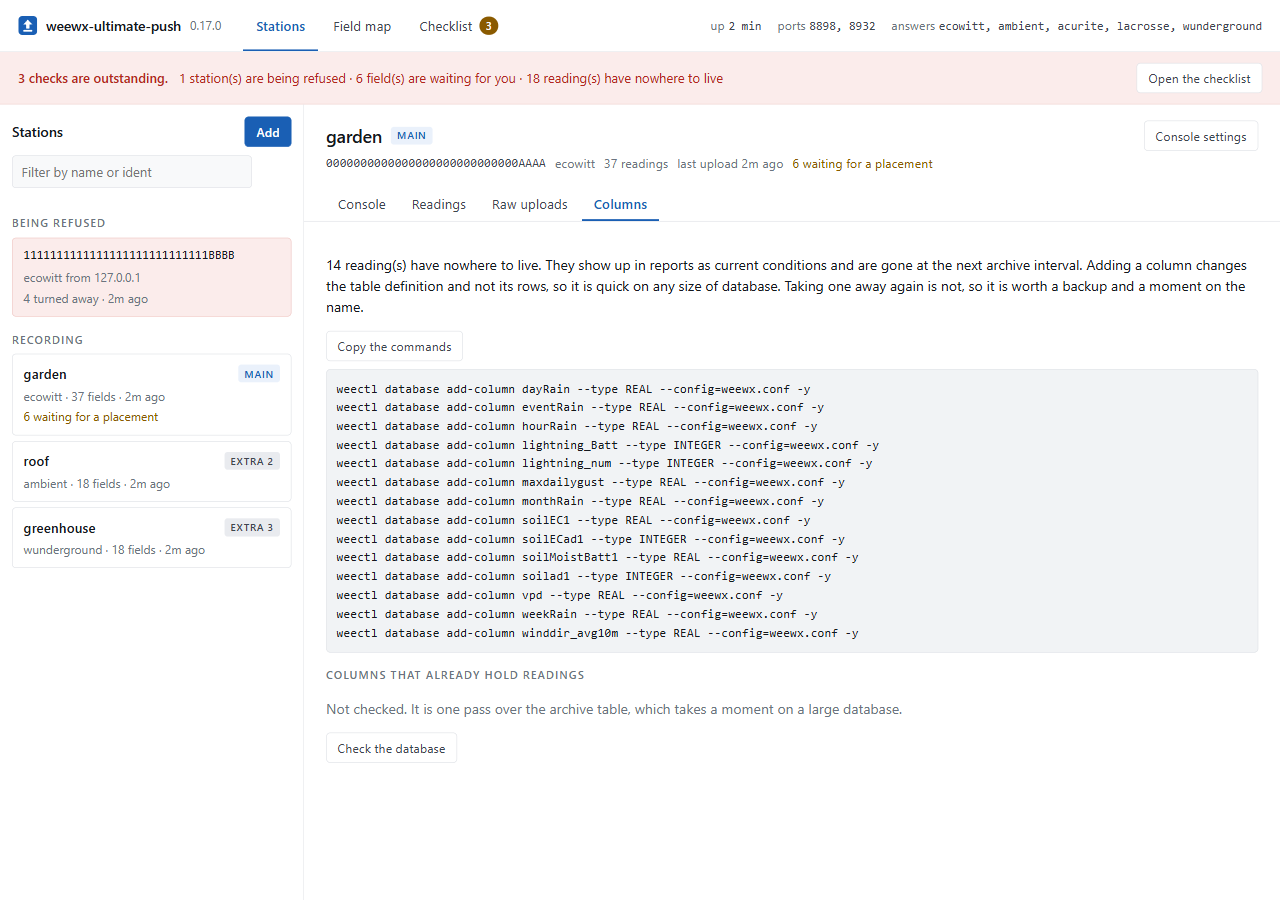Click the EXTRA 2 badge on roof
This screenshot has width=1280, height=900.
pyautogui.click(x=252, y=461)
